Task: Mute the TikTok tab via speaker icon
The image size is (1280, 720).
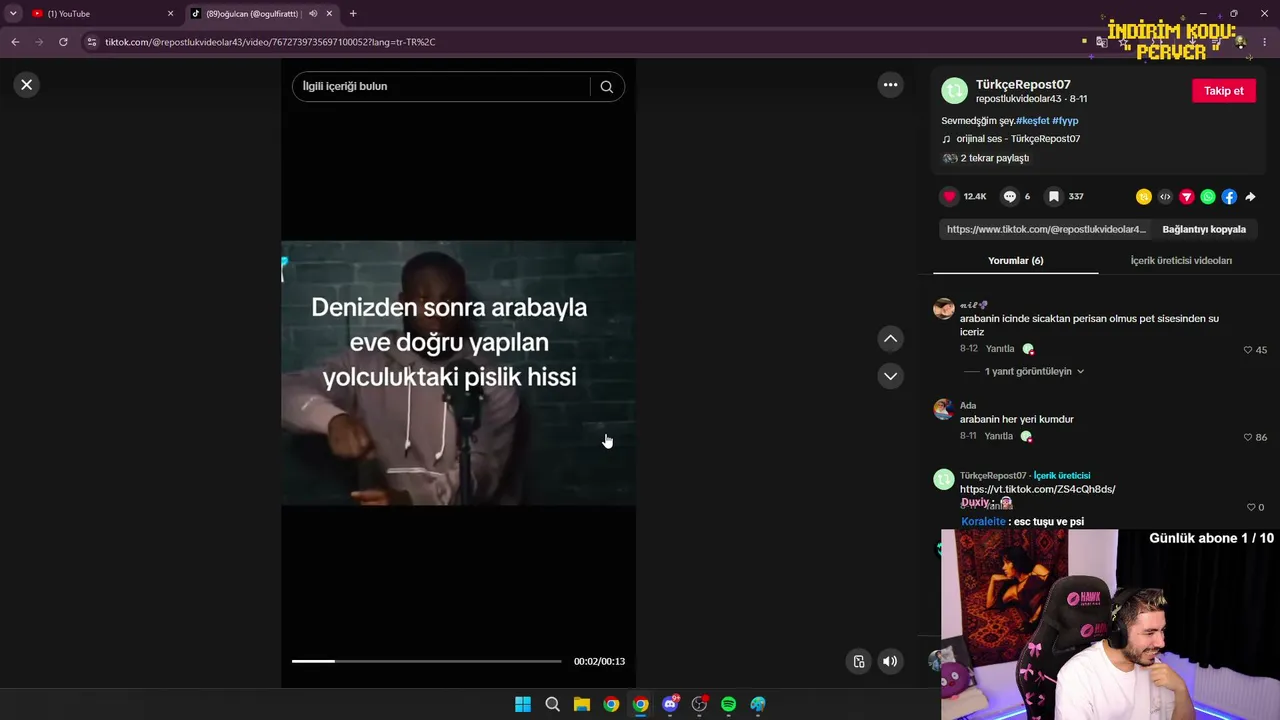Action: coord(313,14)
